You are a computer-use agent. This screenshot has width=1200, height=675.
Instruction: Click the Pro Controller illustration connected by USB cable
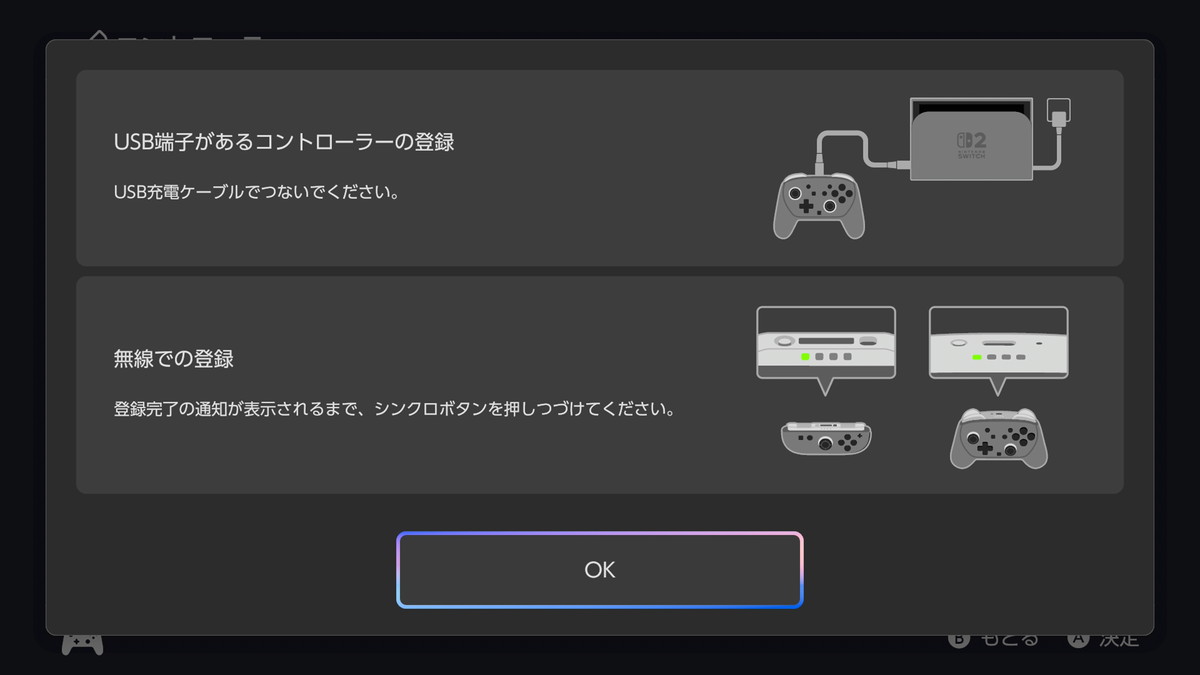[x=819, y=205]
